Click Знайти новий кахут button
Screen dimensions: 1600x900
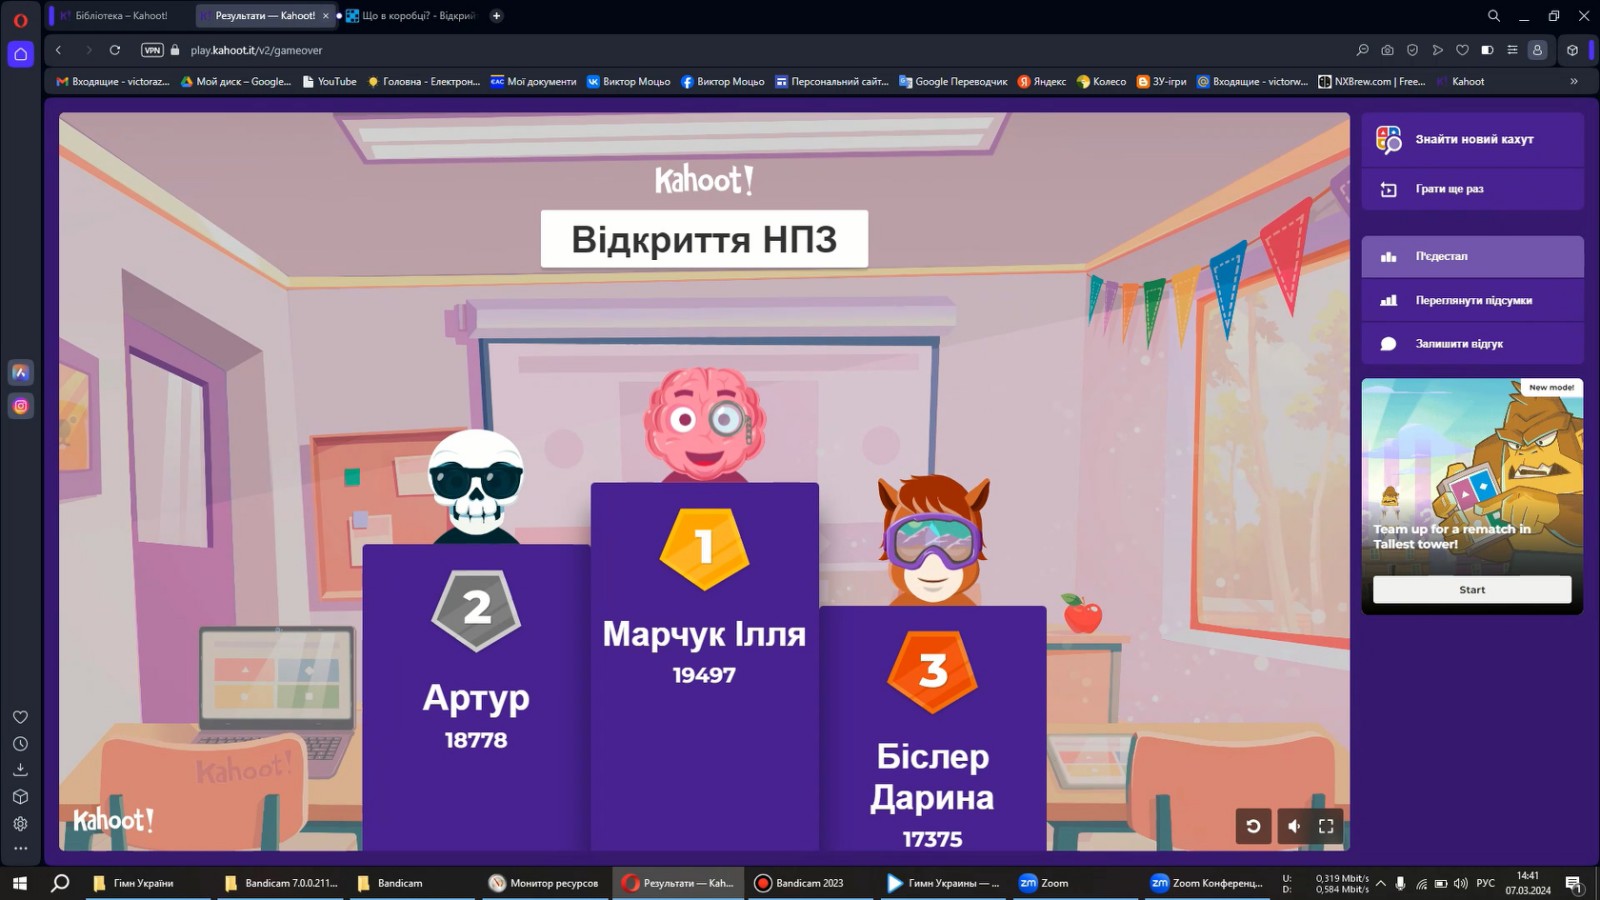(x=1472, y=140)
